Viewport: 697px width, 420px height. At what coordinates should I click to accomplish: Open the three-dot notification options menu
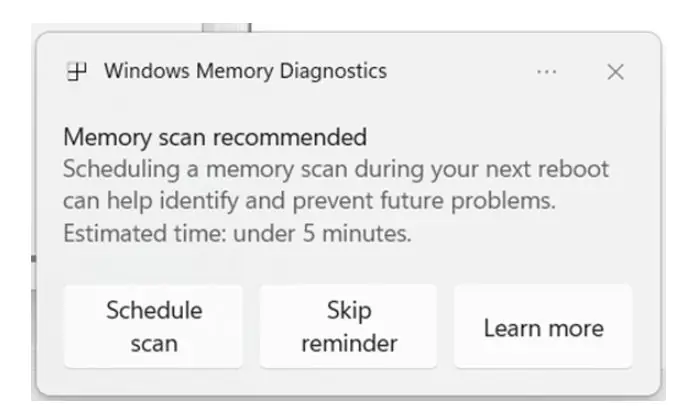[546, 72]
